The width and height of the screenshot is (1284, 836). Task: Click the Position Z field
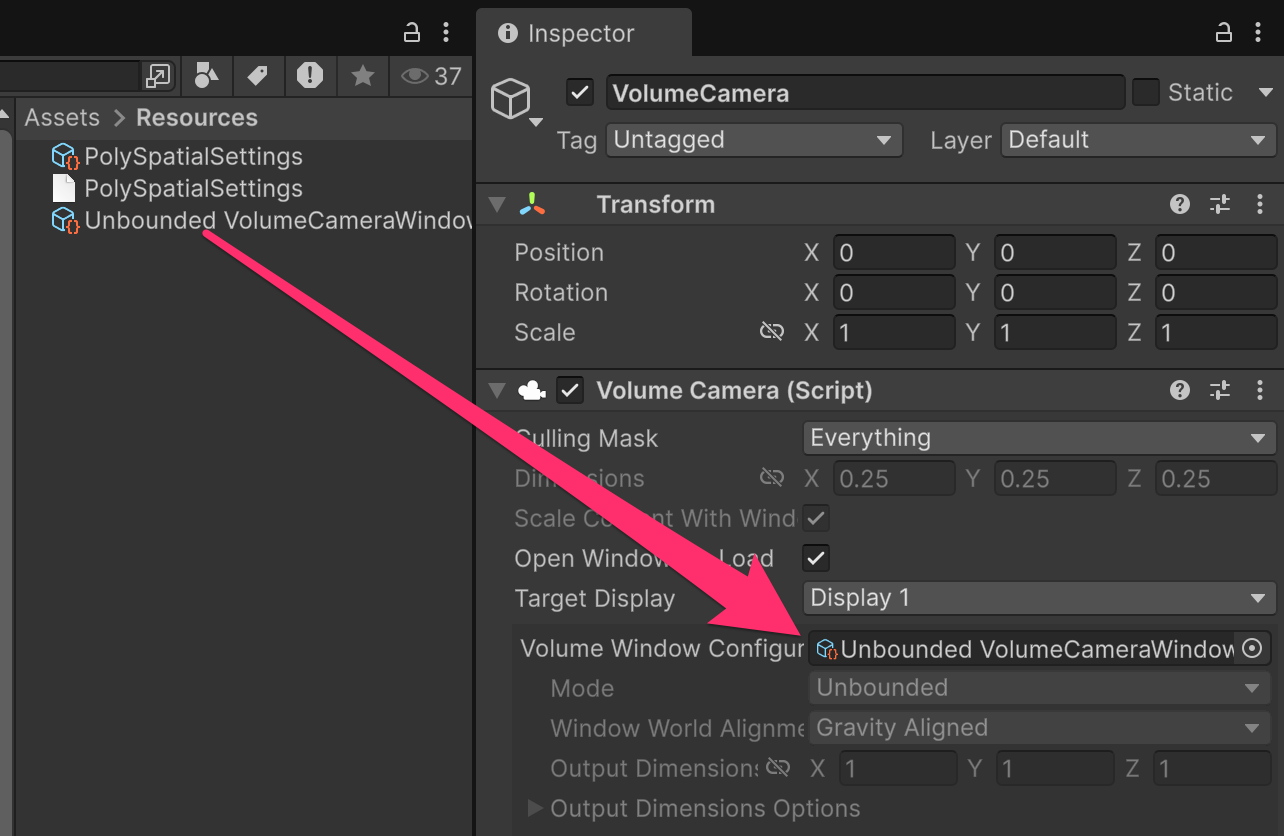(1216, 252)
